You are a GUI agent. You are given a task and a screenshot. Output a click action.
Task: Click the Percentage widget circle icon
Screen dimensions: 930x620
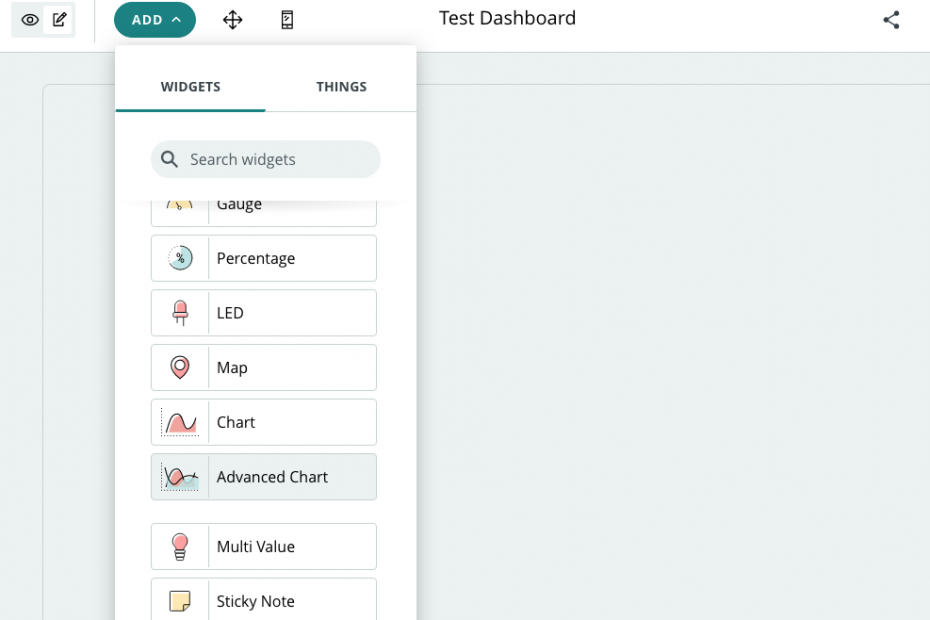coord(180,258)
